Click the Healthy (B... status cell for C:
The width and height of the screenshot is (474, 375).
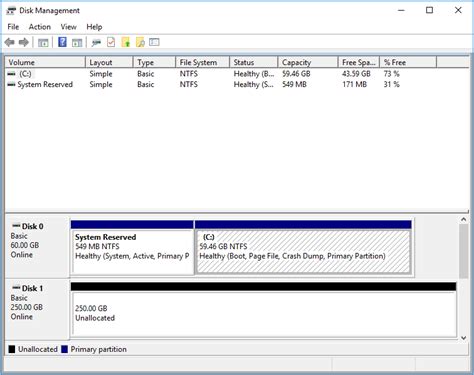point(254,74)
